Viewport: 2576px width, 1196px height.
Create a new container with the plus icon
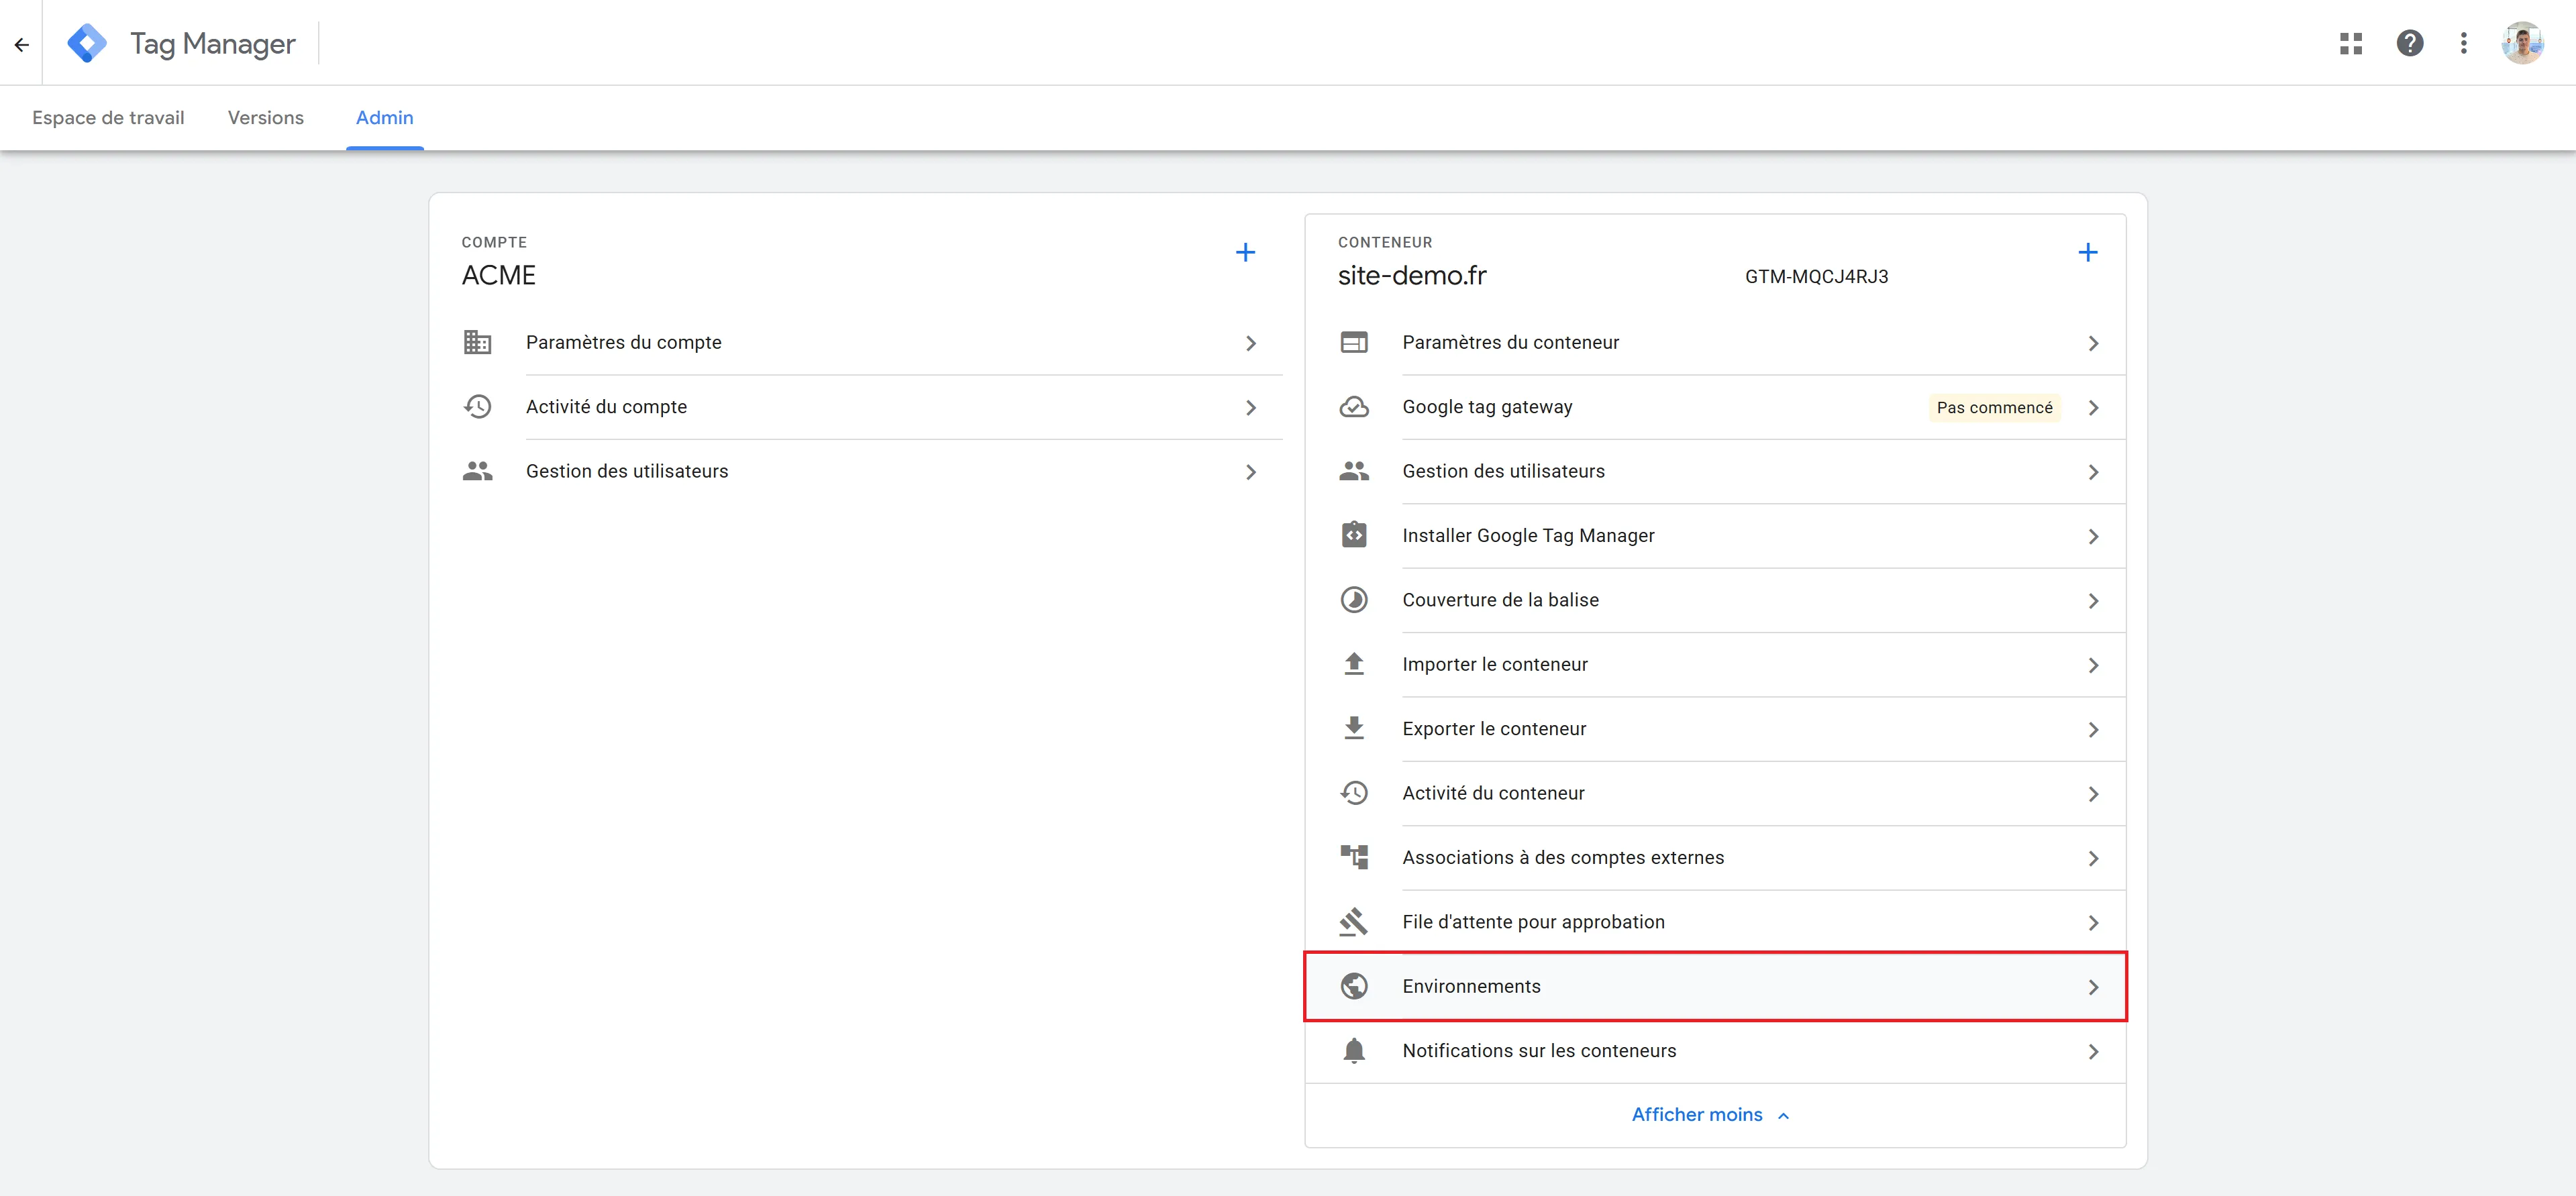[2088, 252]
